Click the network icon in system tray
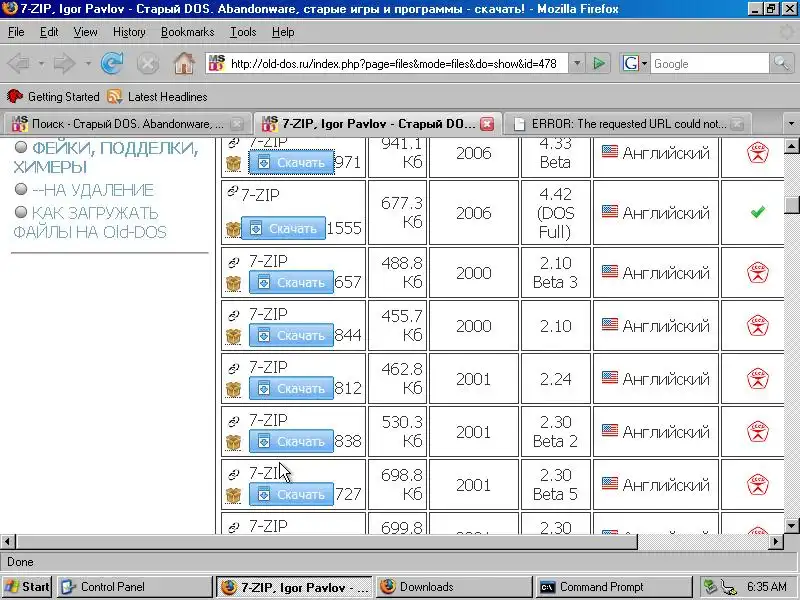This screenshot has width=800, height=600. click(728, 587)
